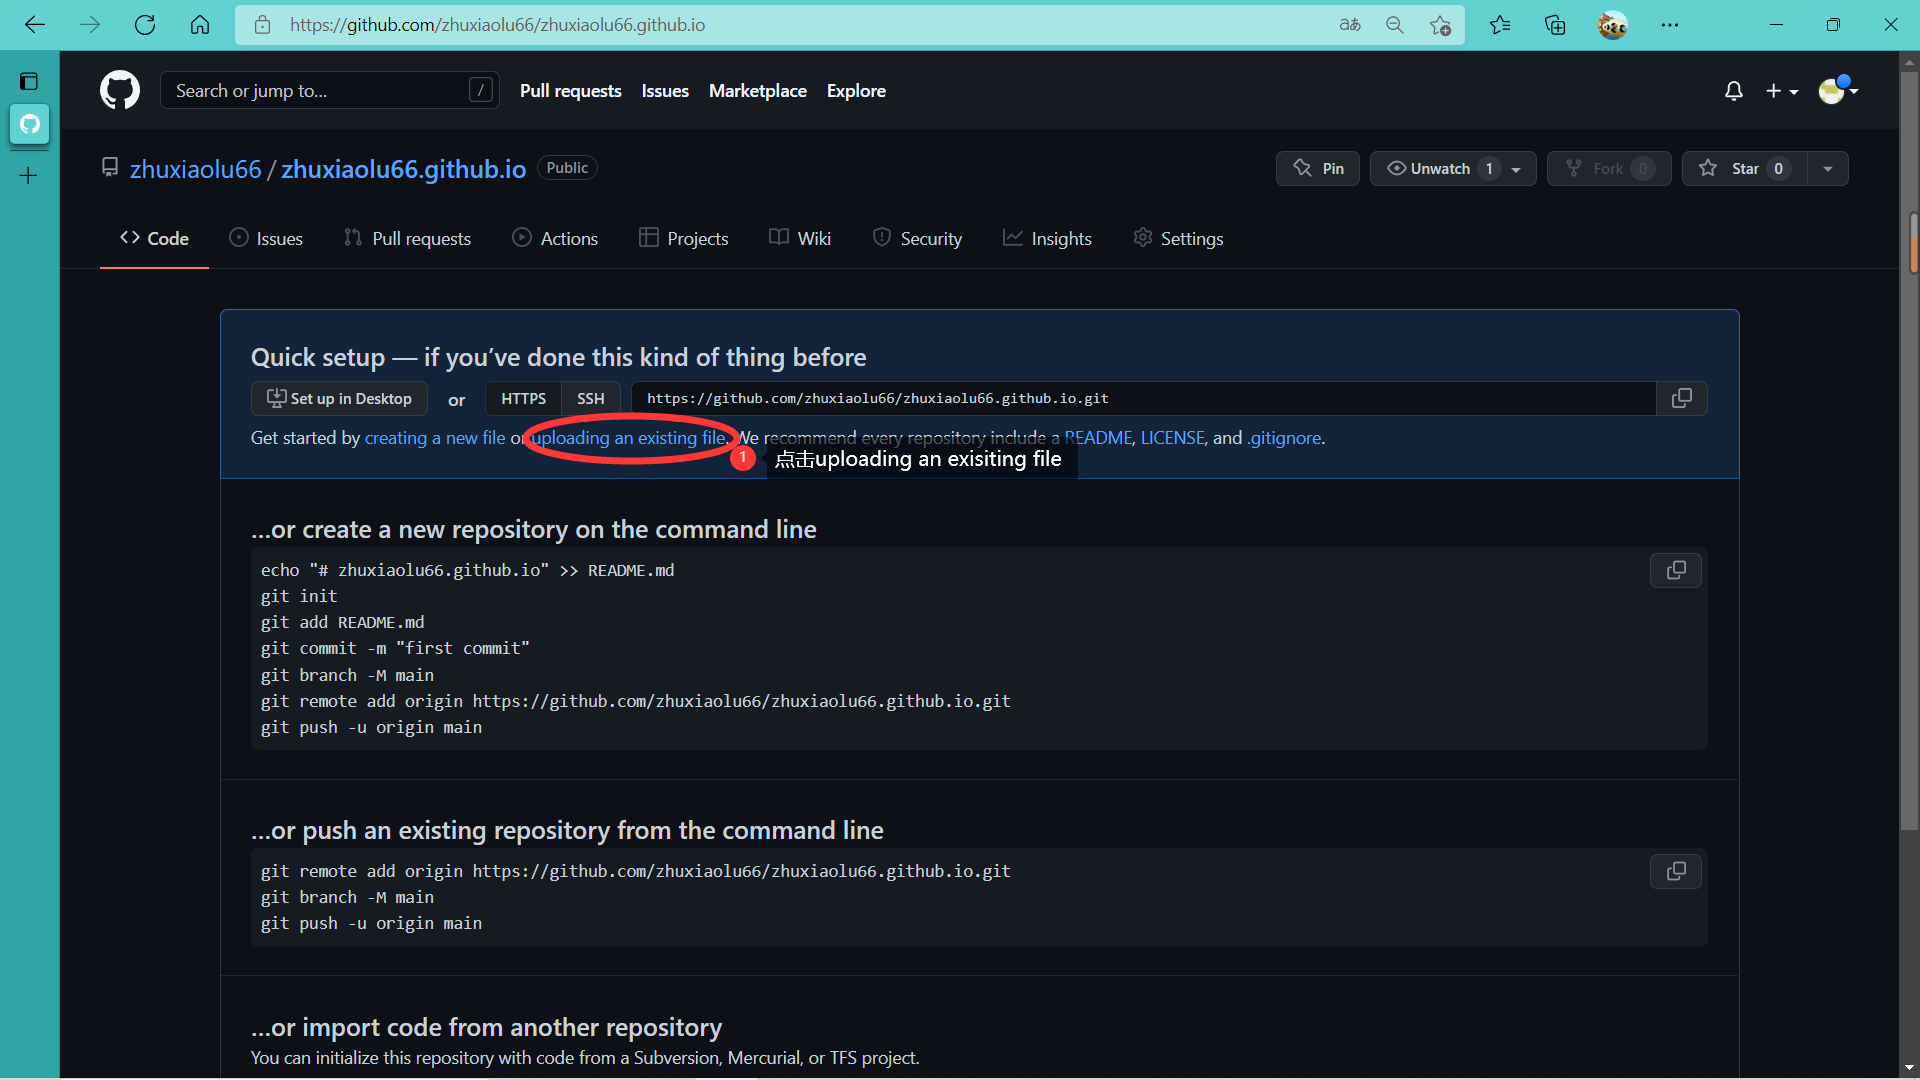Select the HTTPS clone option

pos(523,398)
